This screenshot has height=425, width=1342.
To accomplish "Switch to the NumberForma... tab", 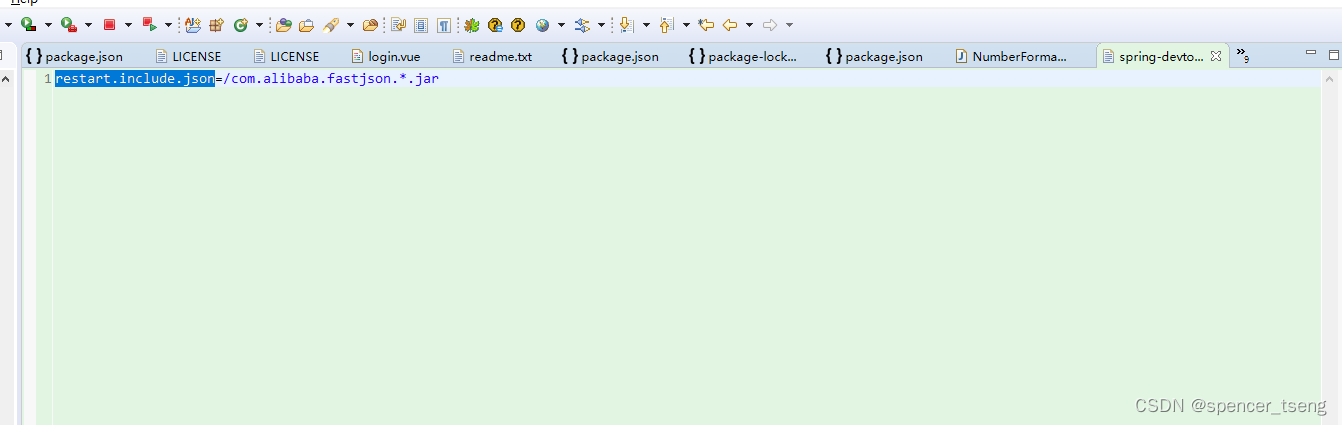I will point(1012,56).
